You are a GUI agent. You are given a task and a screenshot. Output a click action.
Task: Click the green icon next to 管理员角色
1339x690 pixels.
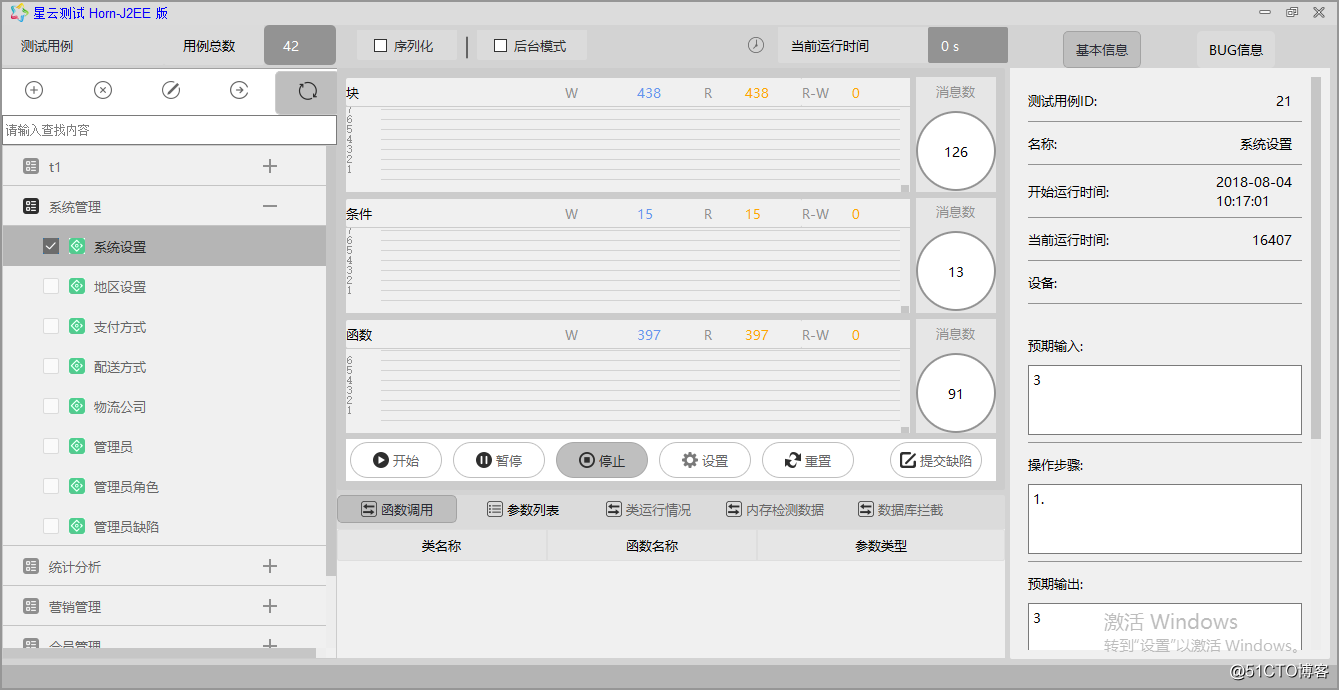tap(77, 486)
